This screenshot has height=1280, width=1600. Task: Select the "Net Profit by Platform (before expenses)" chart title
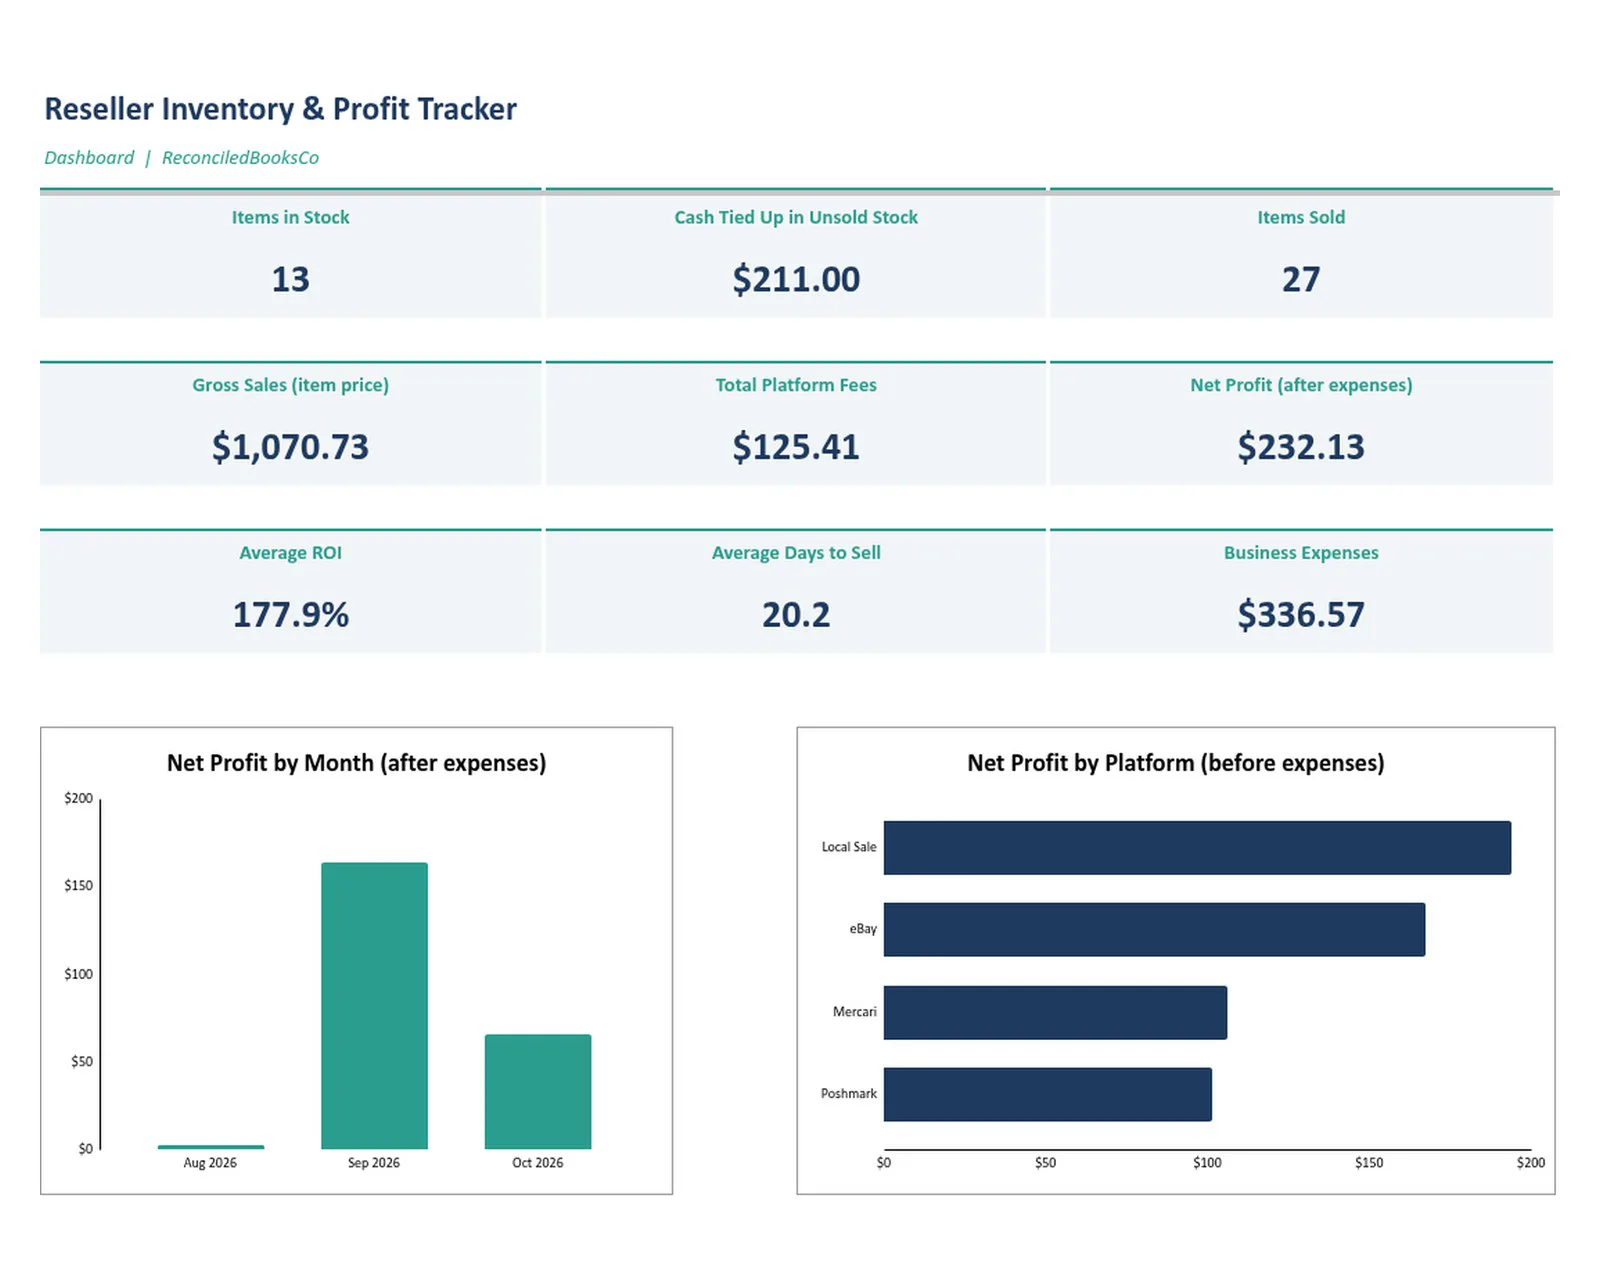[1176, 763]
